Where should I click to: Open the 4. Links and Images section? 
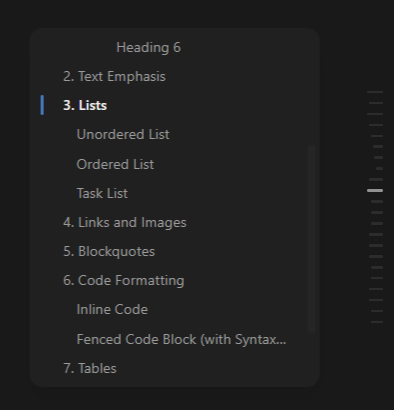coord(125,222)
